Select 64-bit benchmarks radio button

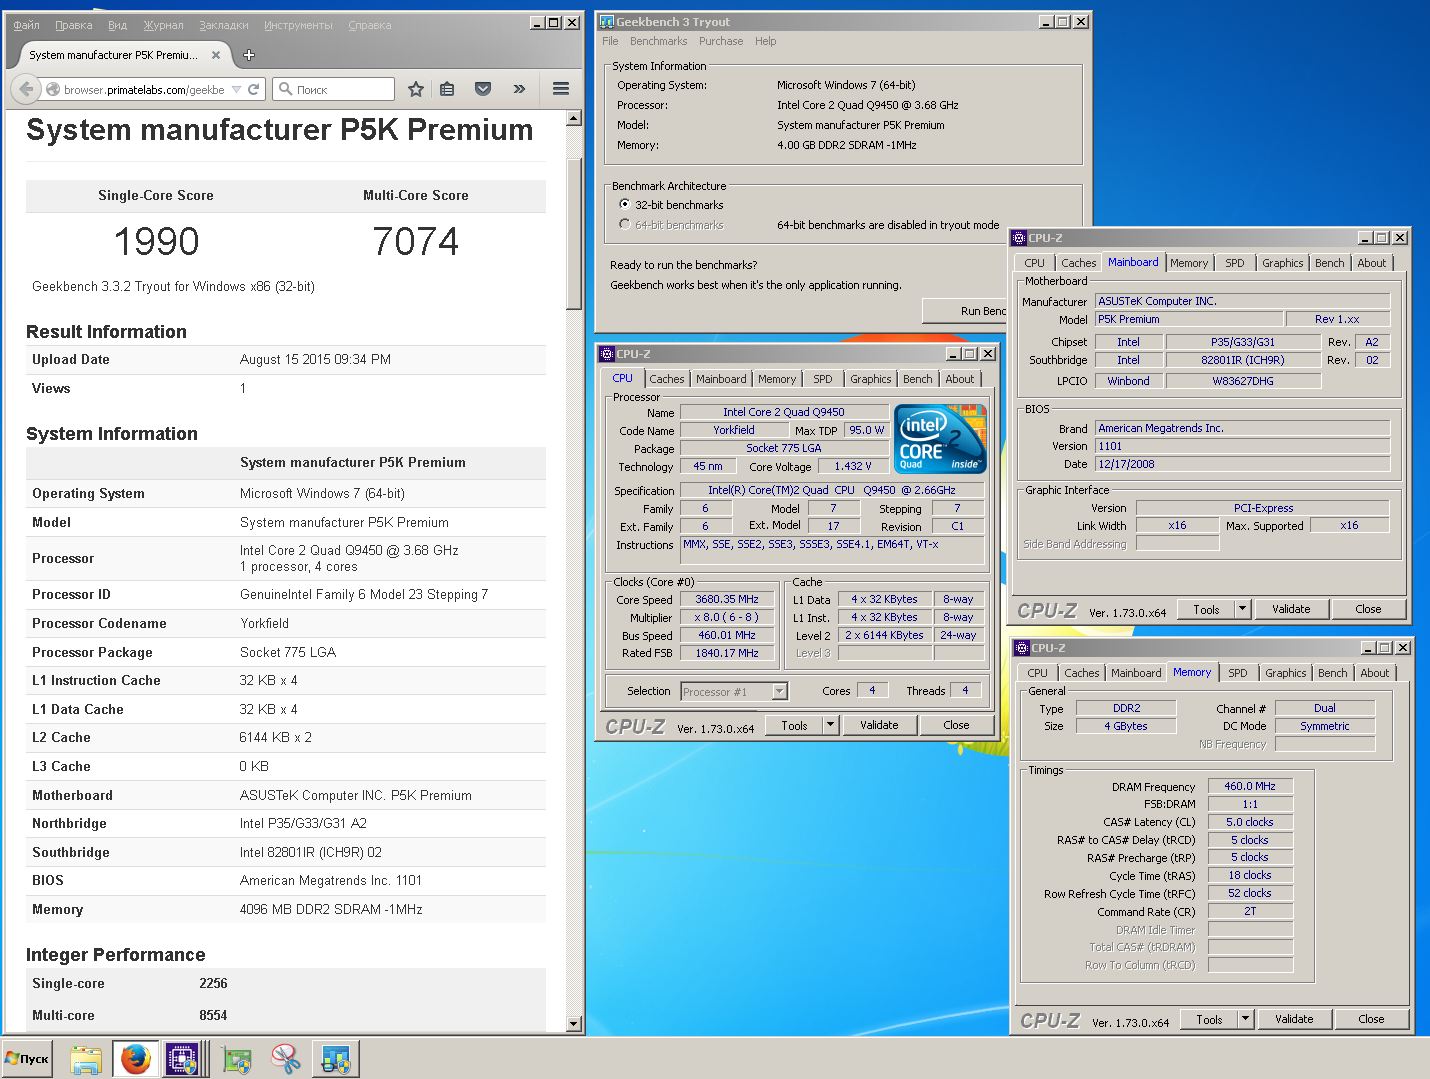point(624,224)
